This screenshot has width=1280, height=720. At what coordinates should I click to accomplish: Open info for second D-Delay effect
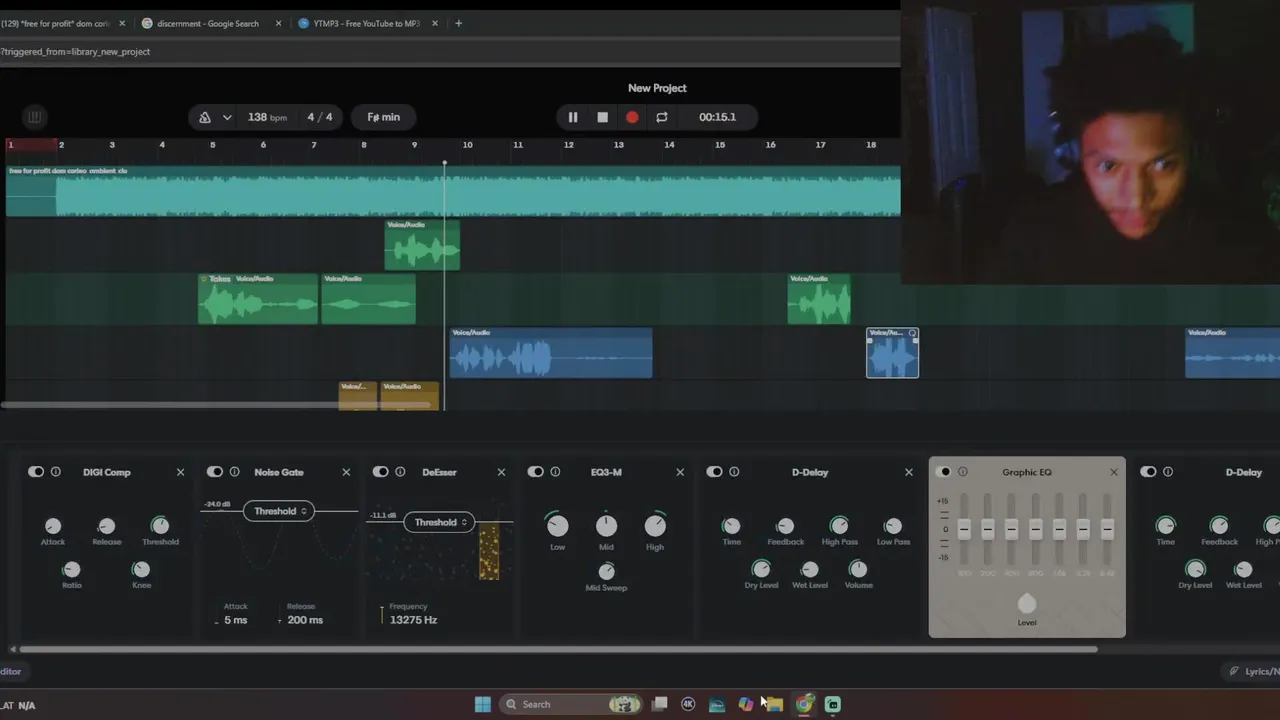pyautogui.click(x=1168, y=472)
